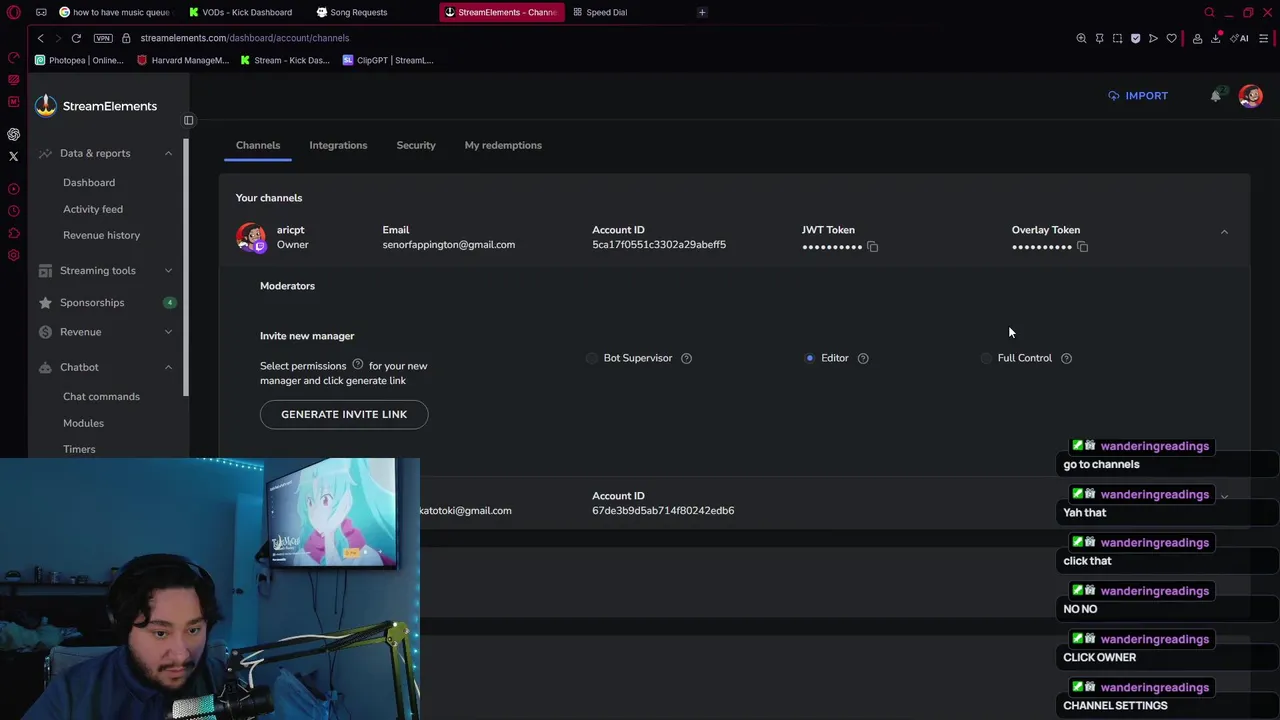Open Activity feed in the sidebar

pyautogui.click(x=93, y=209)
